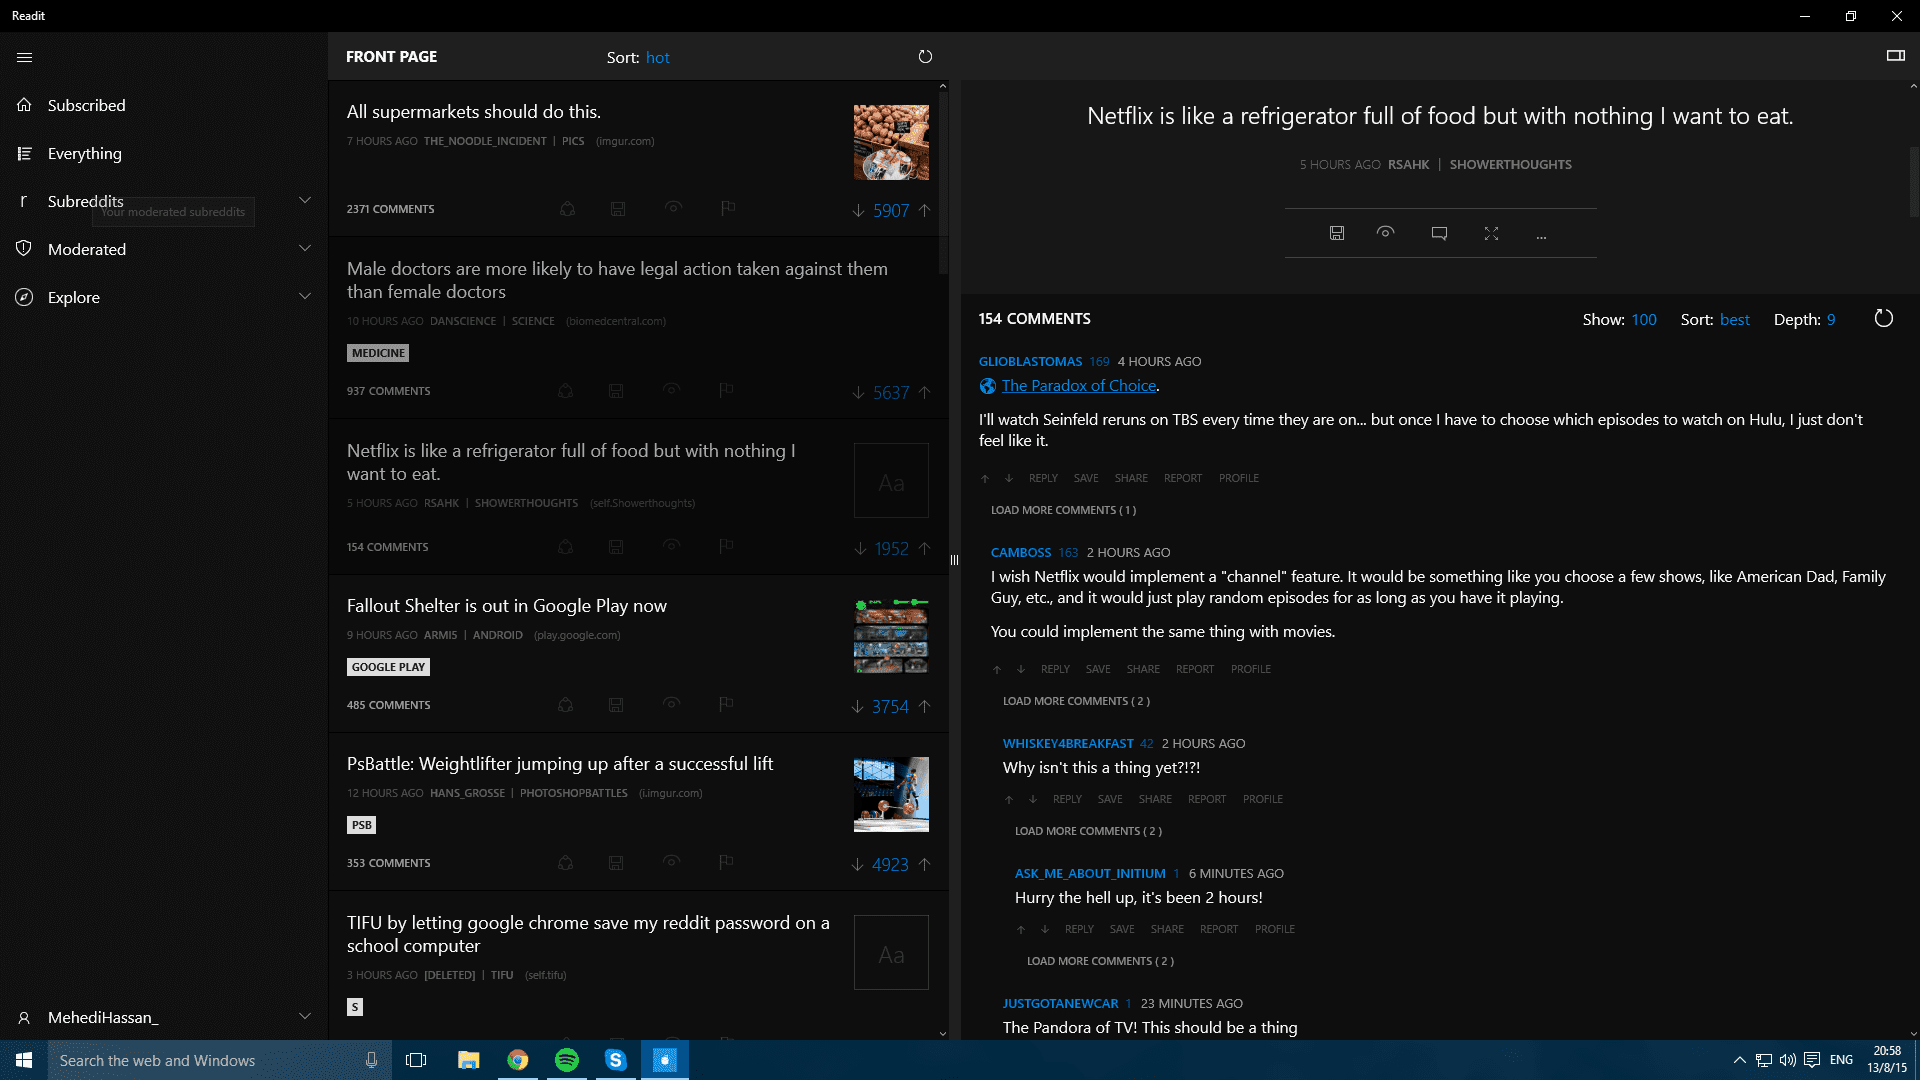Expand MehediHassan_ account menu

pos(305,1016)
